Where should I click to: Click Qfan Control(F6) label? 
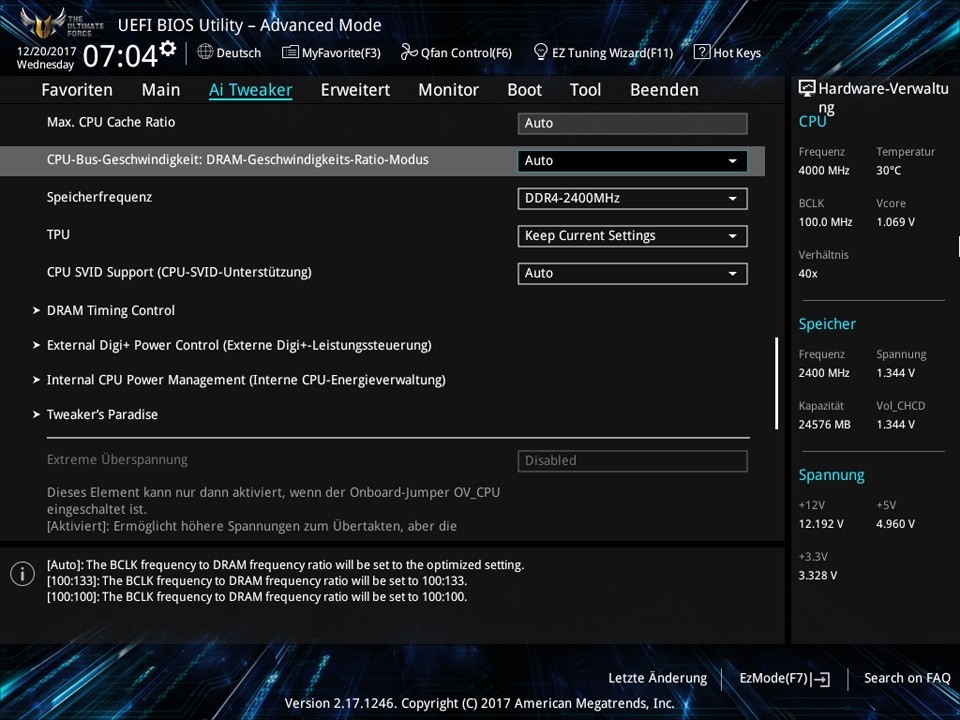pos(466,53)
